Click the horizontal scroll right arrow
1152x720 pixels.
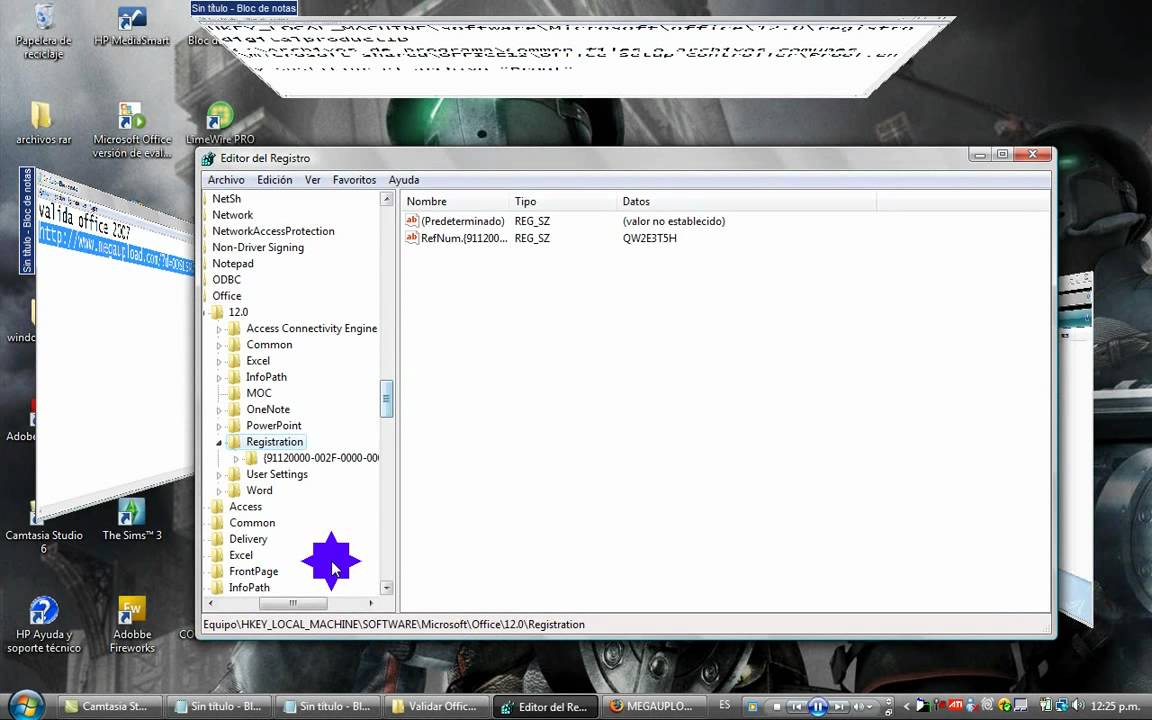coord(372,603)
